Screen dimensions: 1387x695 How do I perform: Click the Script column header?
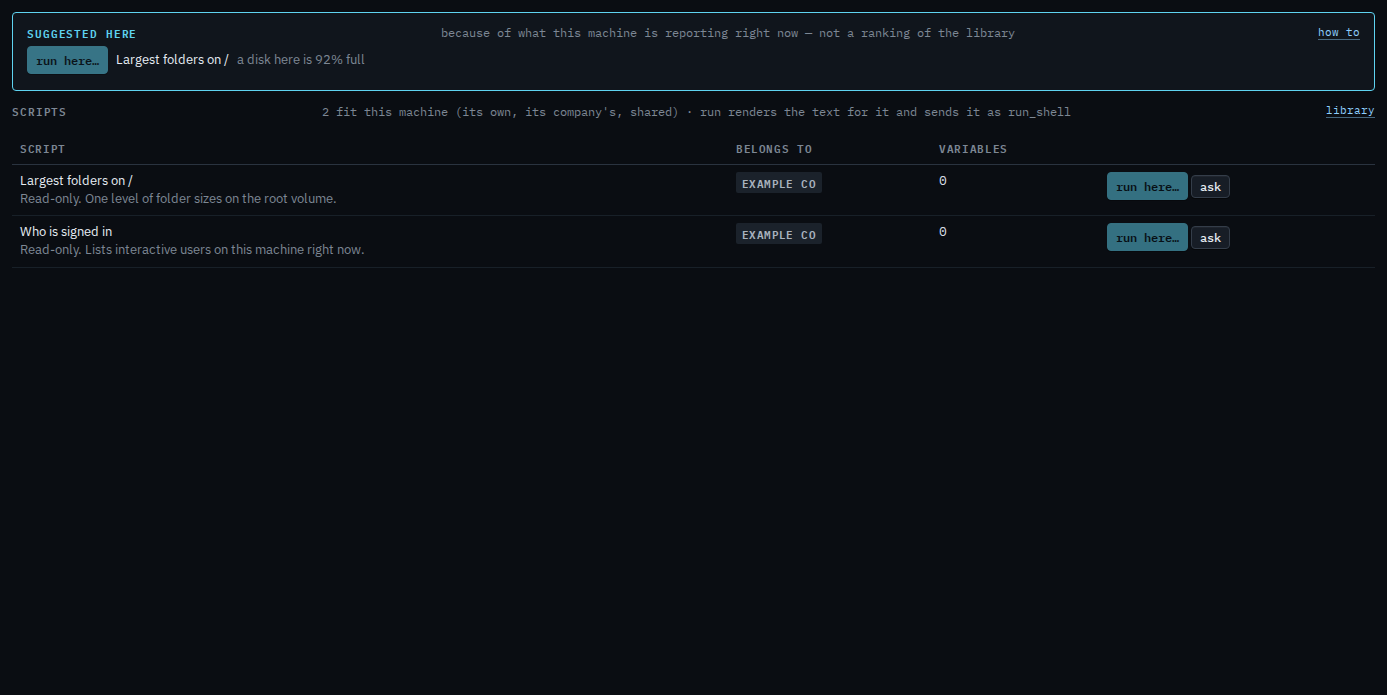point(42,149)
